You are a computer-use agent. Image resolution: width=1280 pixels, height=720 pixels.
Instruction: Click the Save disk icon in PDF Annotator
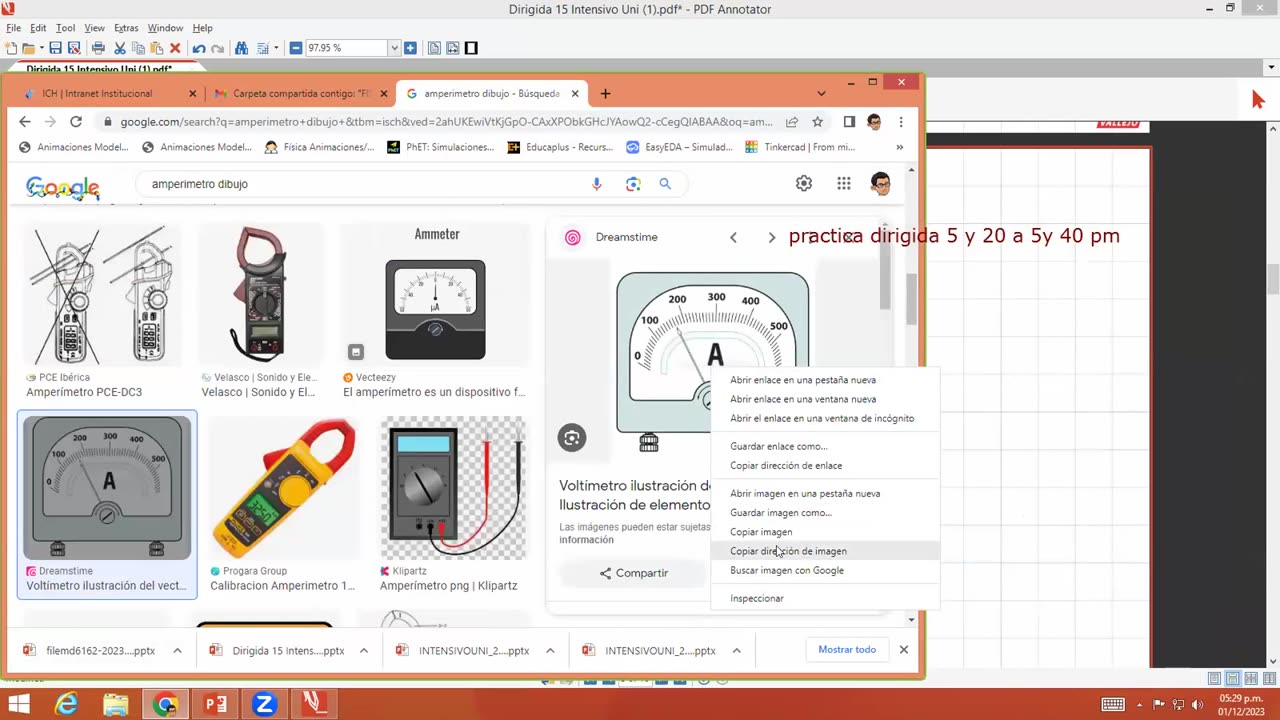click(x=56, y=48)
